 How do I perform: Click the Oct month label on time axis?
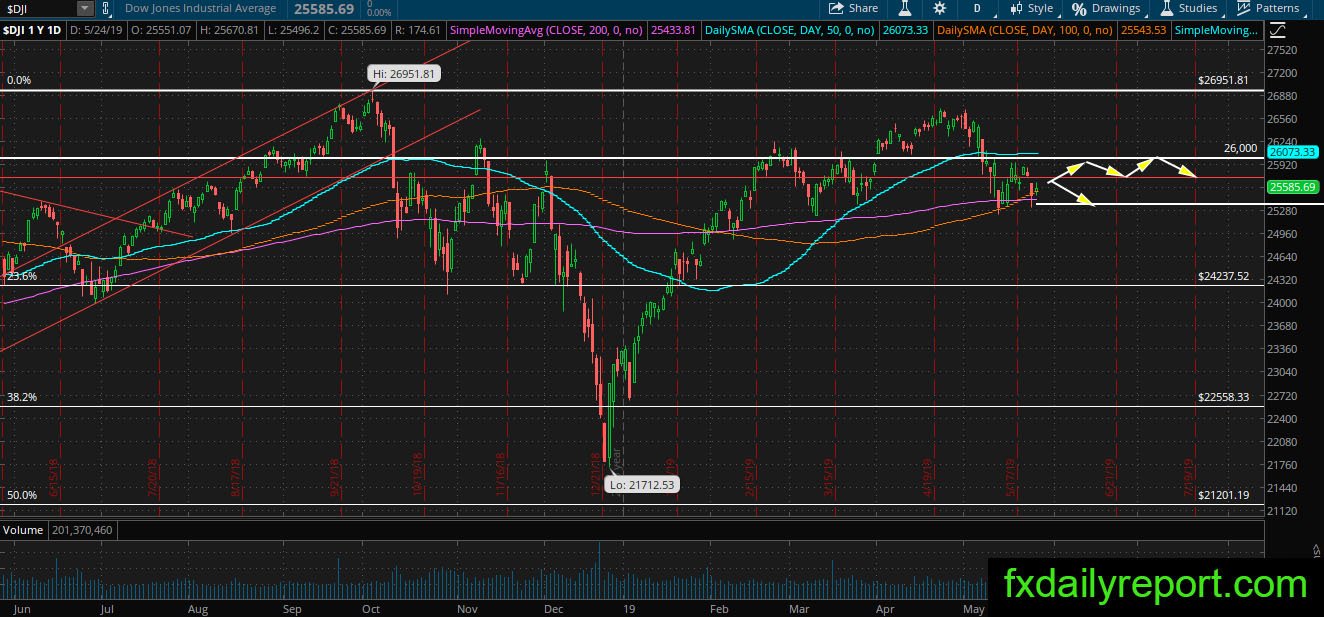(x=371, y=608)
